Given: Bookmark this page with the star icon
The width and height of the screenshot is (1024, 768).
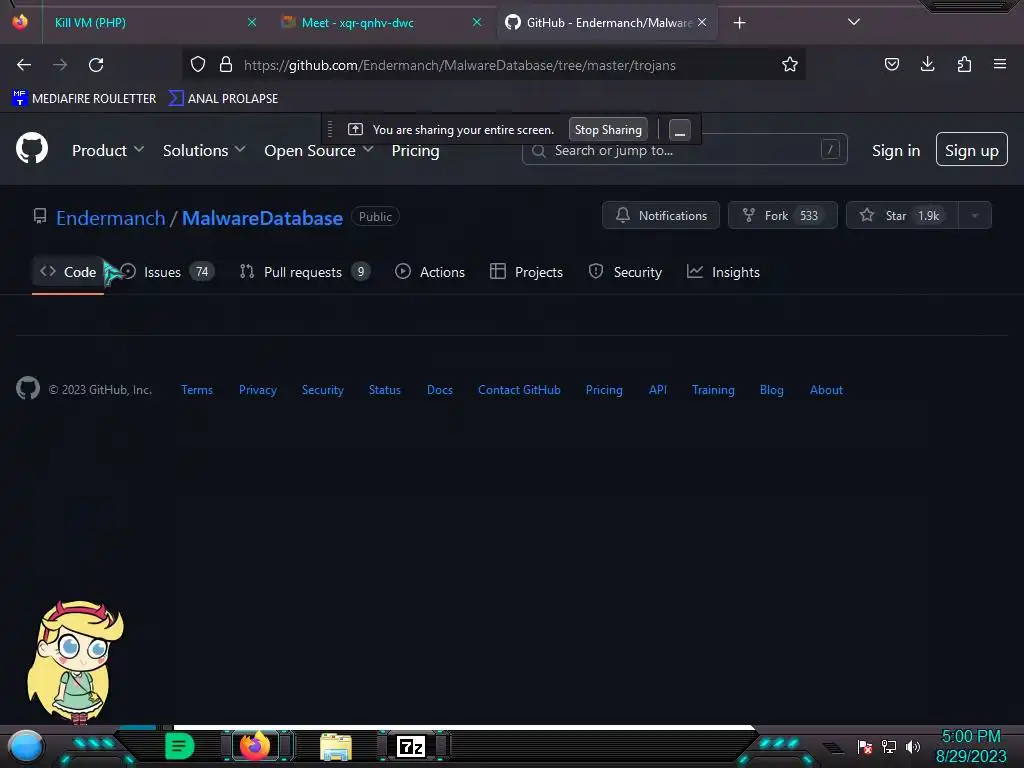Looking at the screenshot, I should [790, 64].
